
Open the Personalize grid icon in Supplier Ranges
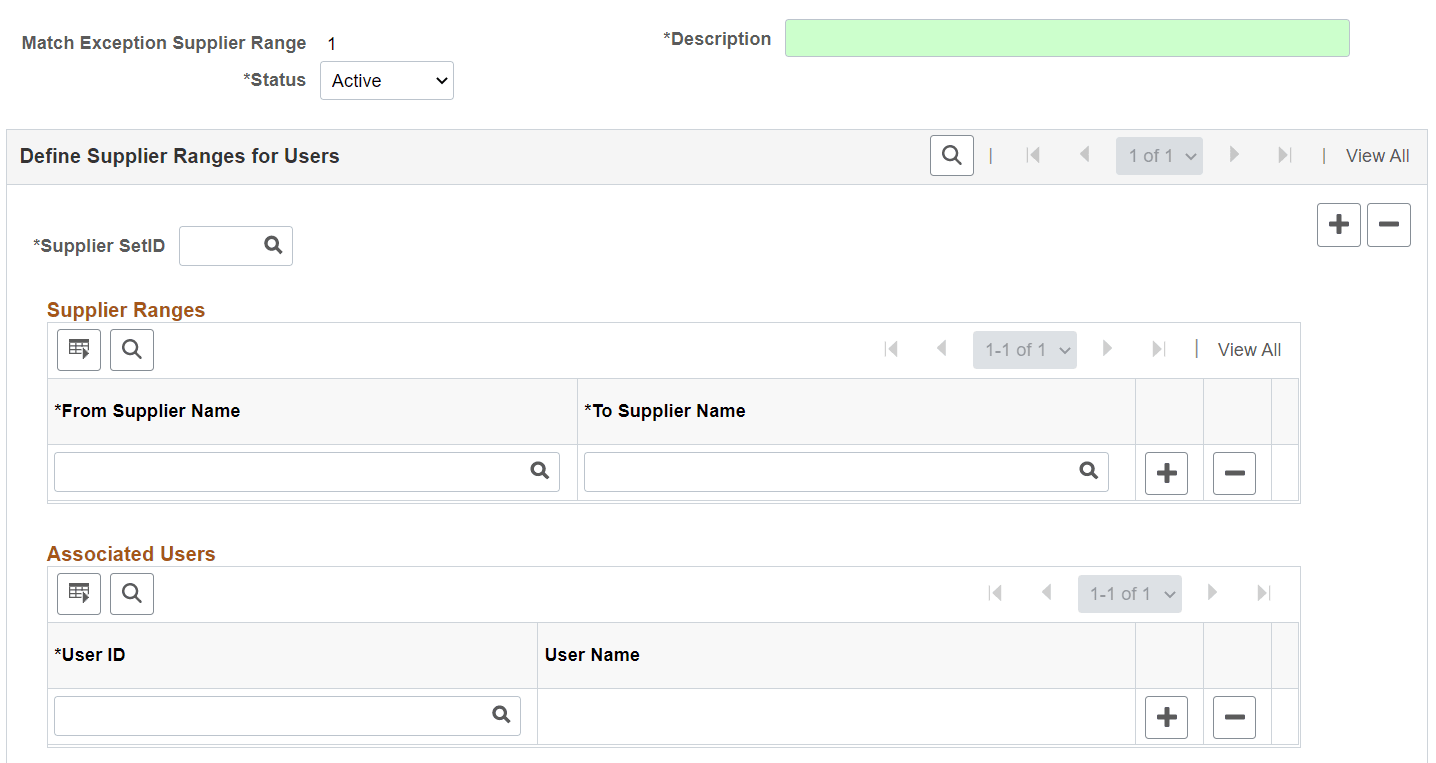pyautogui.click(x=78, y=349)
